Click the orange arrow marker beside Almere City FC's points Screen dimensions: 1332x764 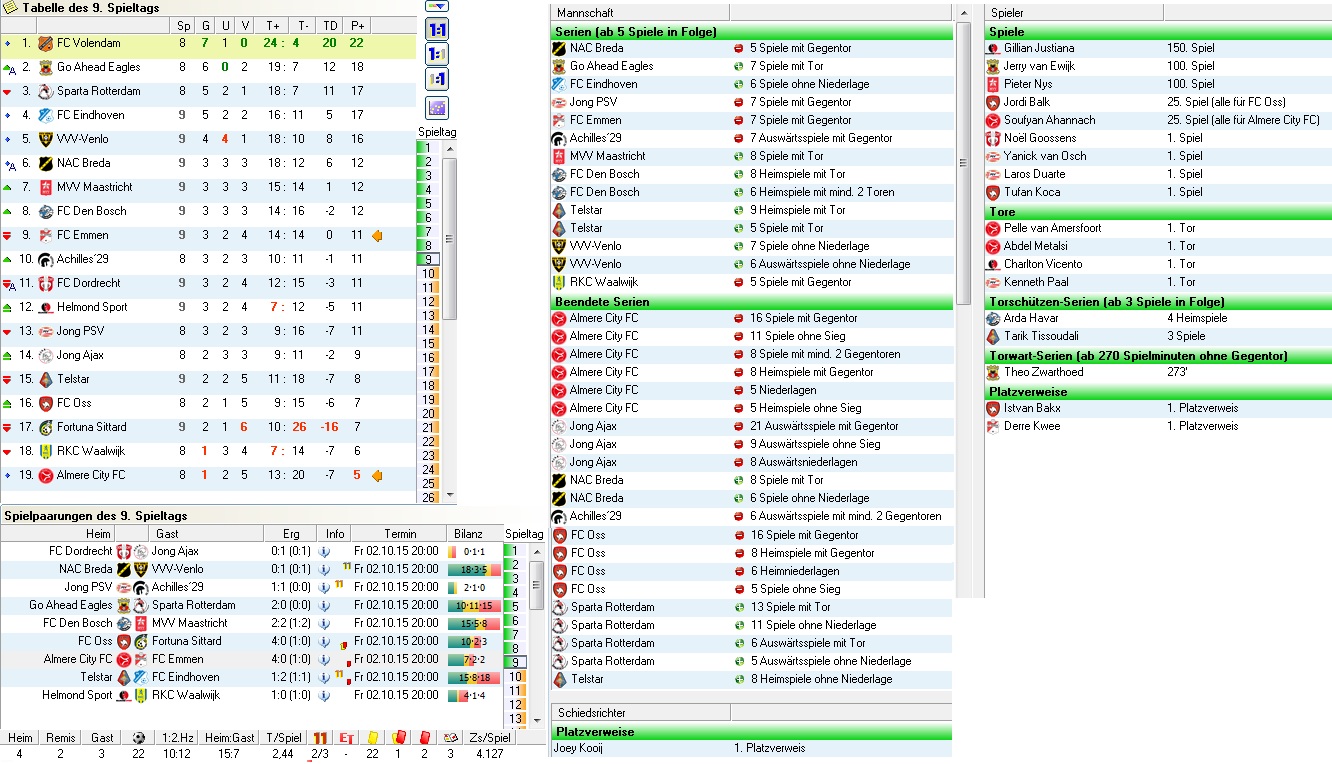[377, 475]
